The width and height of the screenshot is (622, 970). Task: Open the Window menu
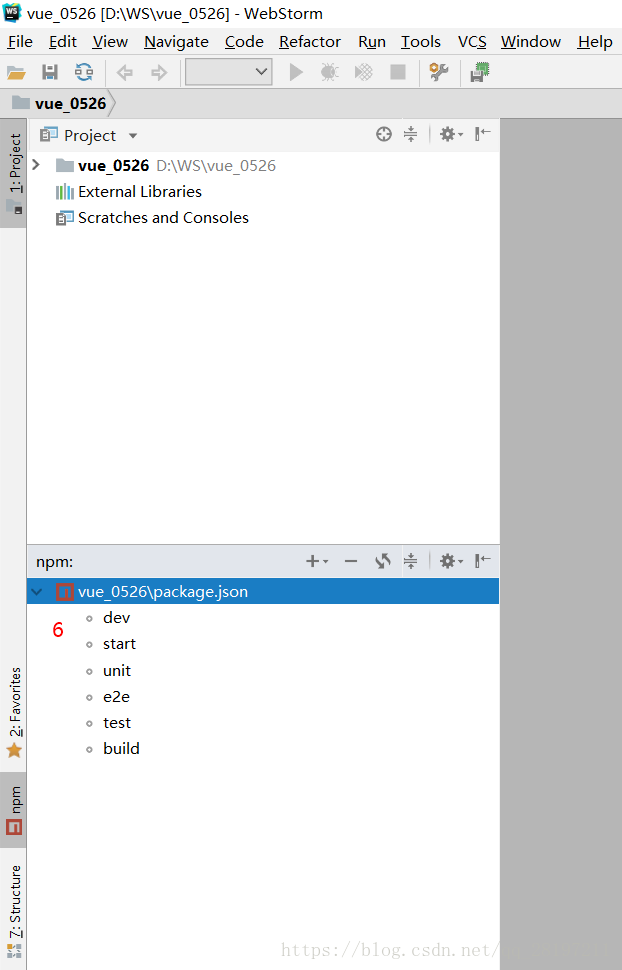click(530, 41)
